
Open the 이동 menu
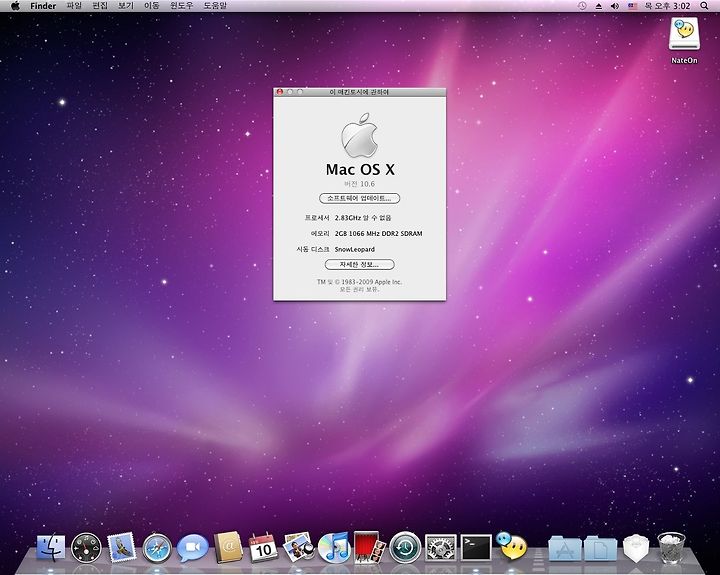point(152,6)
